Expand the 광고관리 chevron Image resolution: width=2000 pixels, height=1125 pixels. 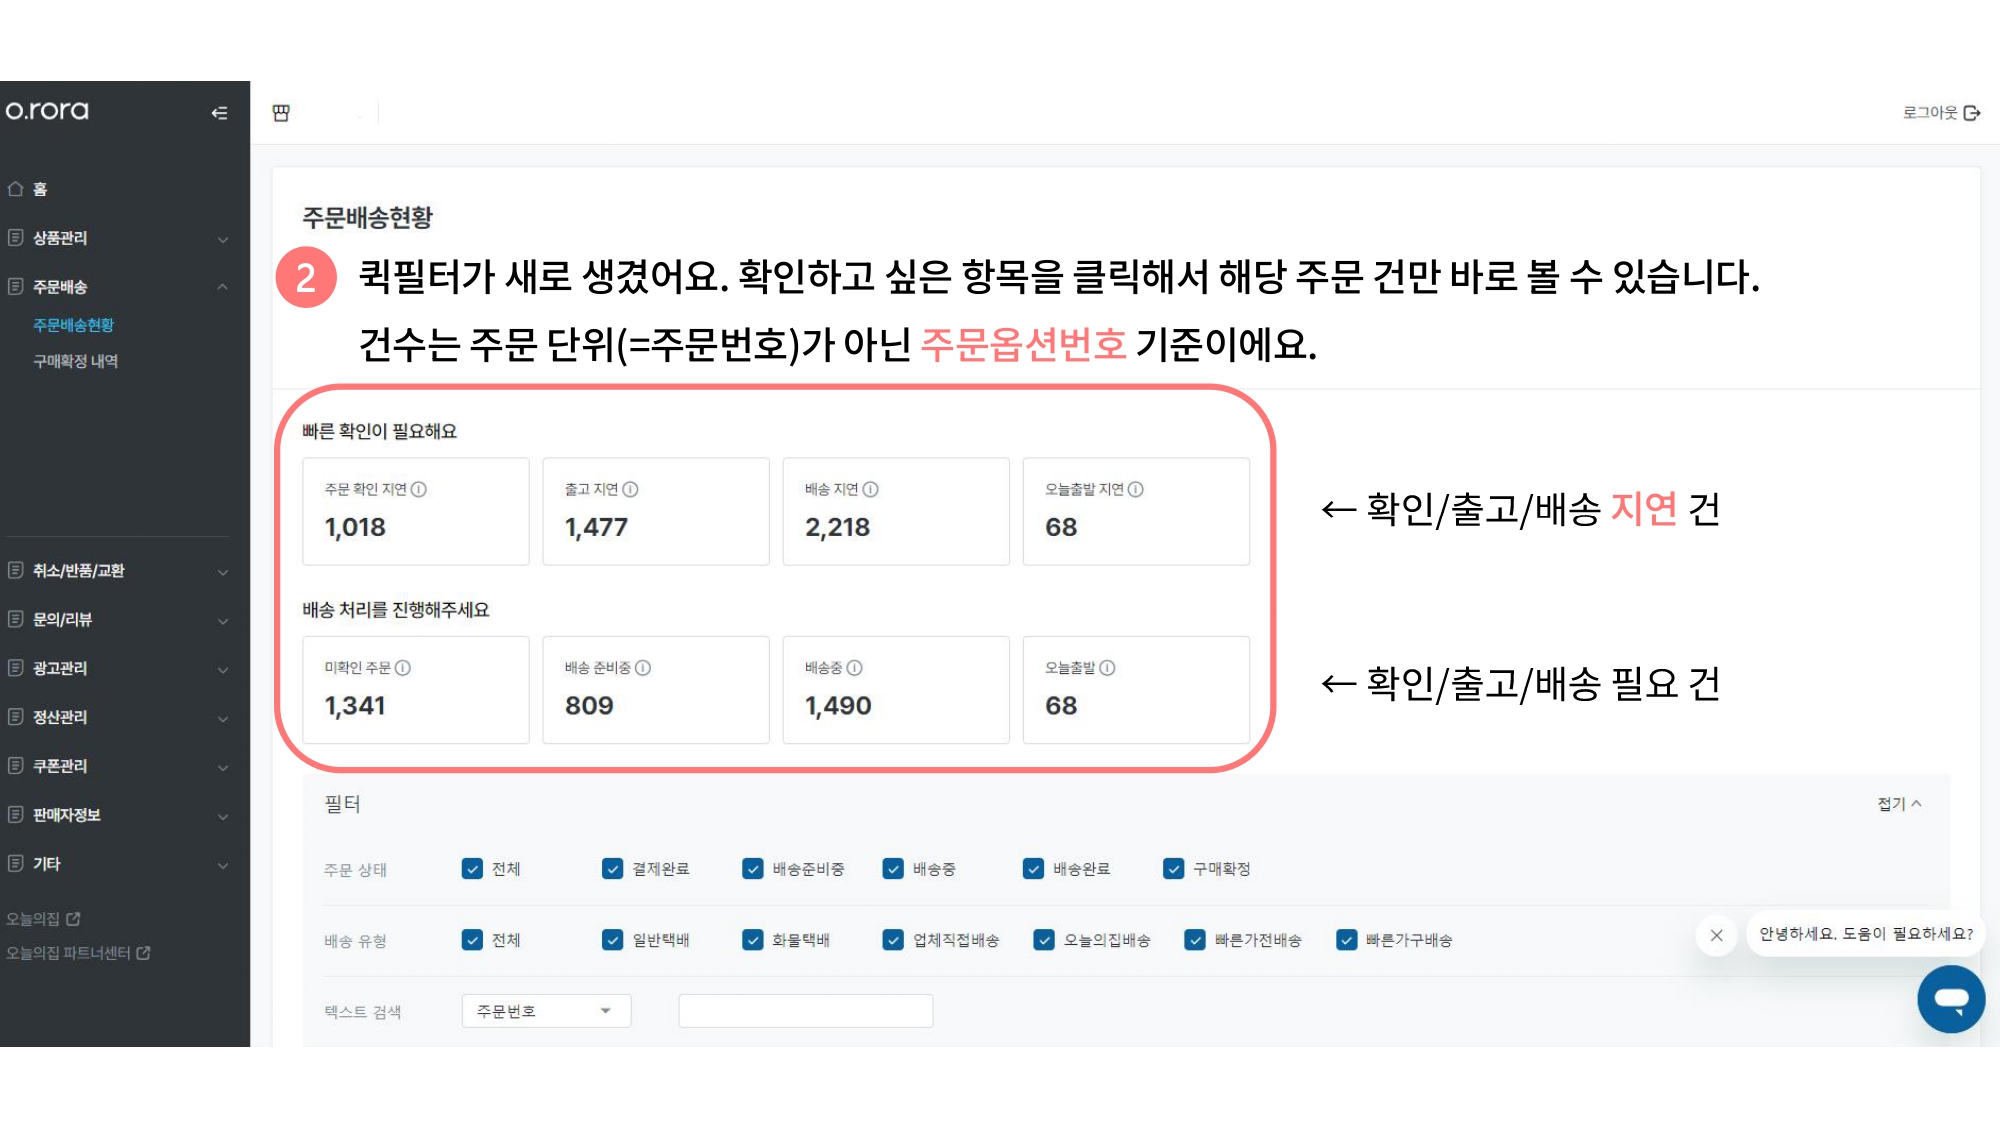tap(223, 669)
